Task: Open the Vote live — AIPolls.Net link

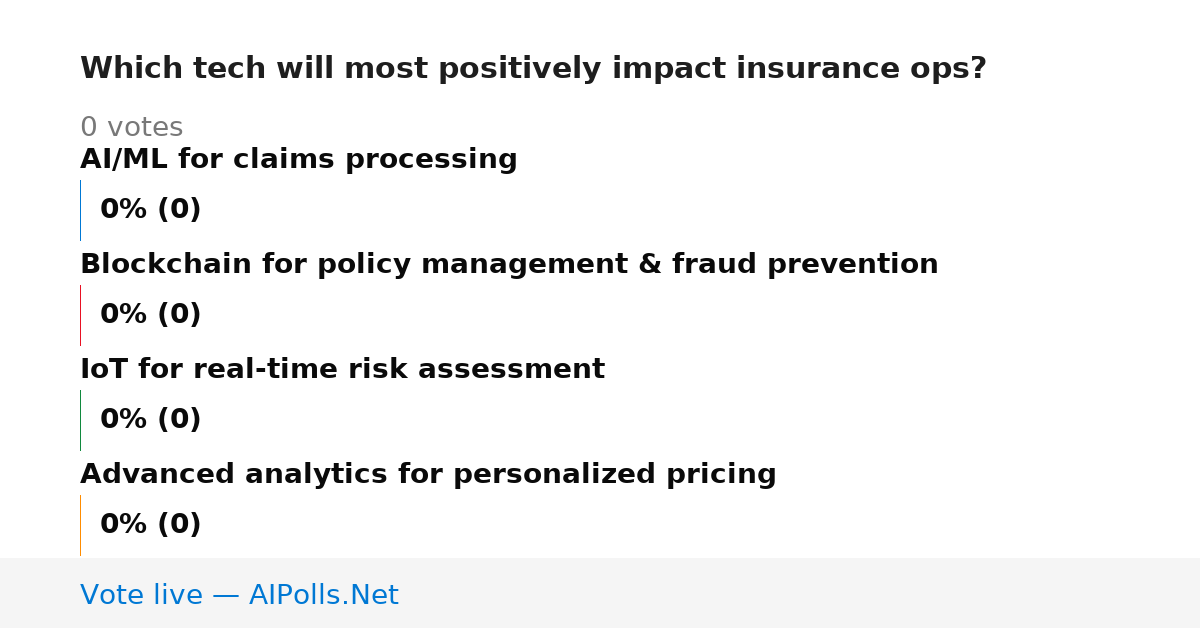Action: point(239,596)
